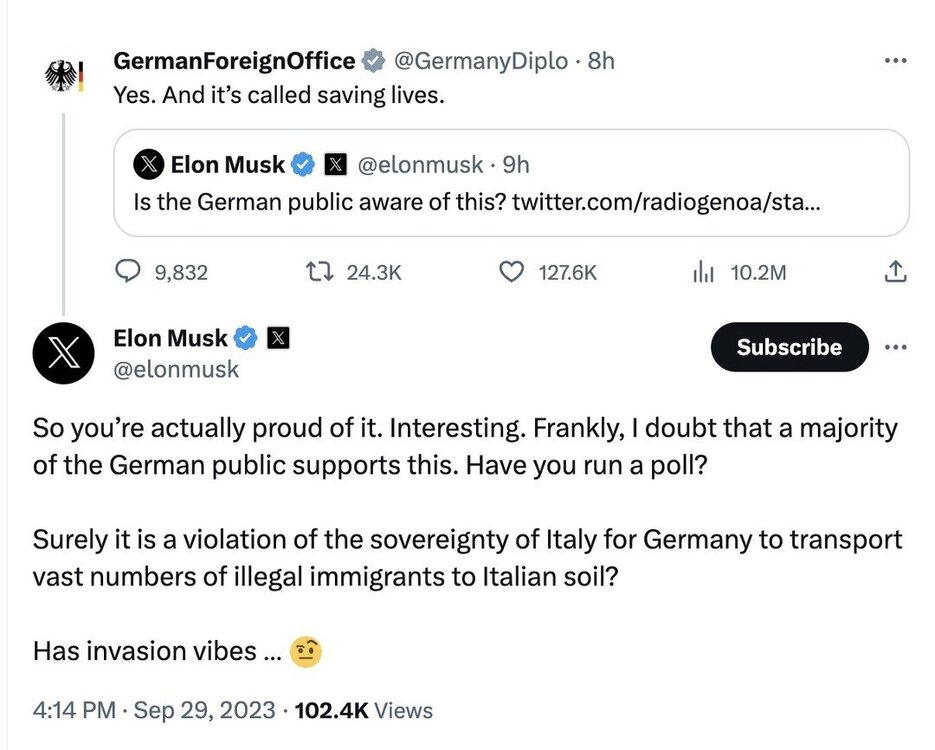Click Elon Musk's X profile avatar
Viewport: 935px width, 750px height.
63,352
